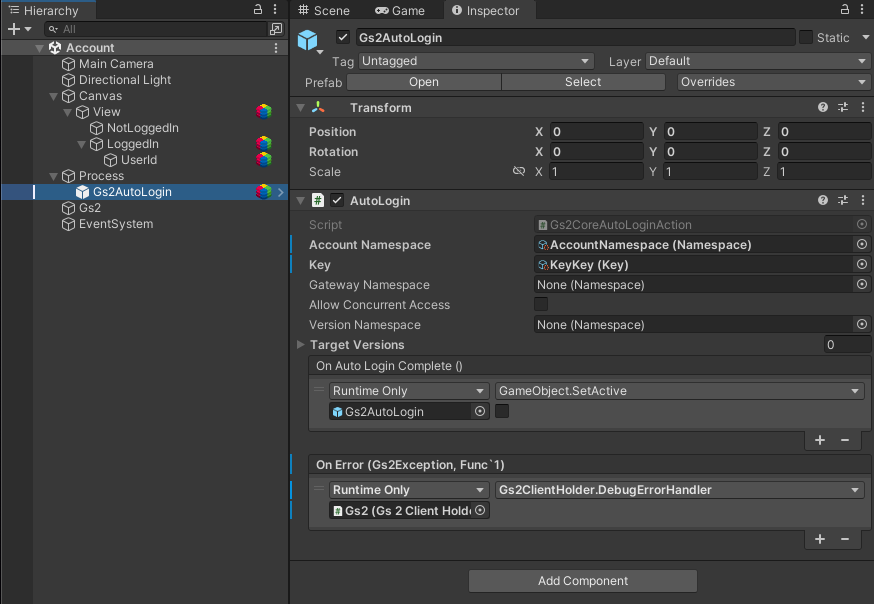This screenshot has height=604, width=874.
Task: Disable the AutoLogin component checkbox
Action: click(x=337, y=201)
